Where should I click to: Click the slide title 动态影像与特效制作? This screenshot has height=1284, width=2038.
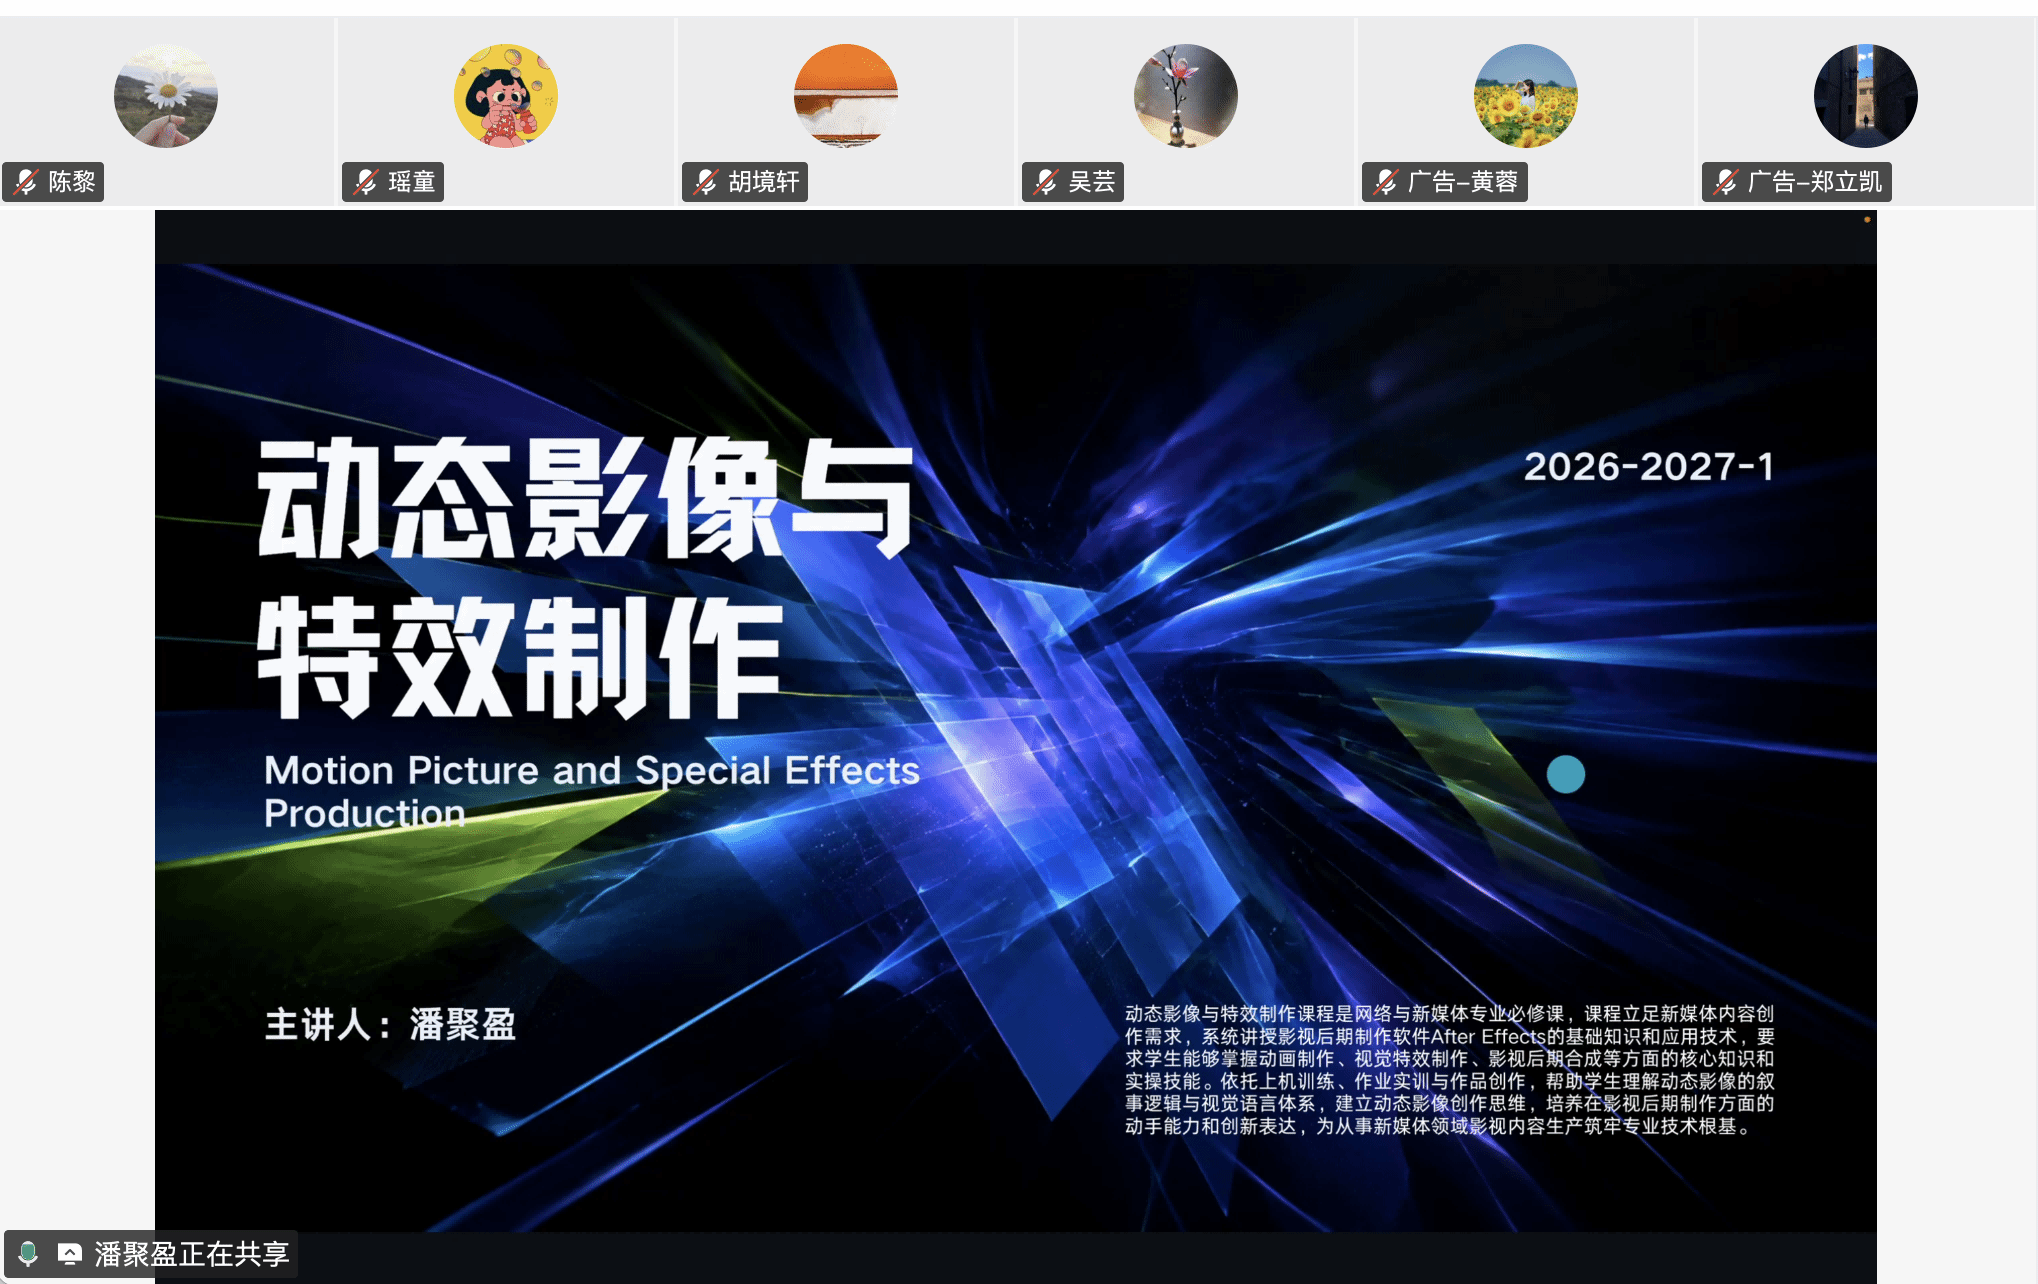point(586,578)
